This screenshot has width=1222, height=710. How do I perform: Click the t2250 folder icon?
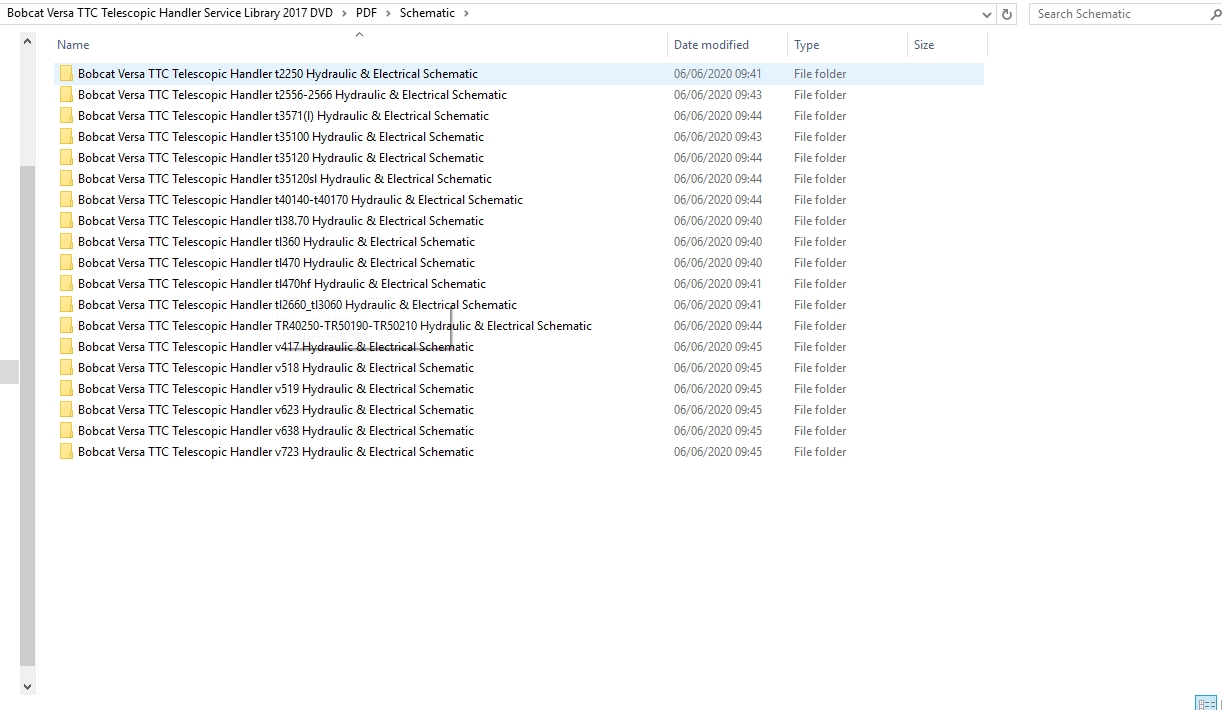(66, 74)
